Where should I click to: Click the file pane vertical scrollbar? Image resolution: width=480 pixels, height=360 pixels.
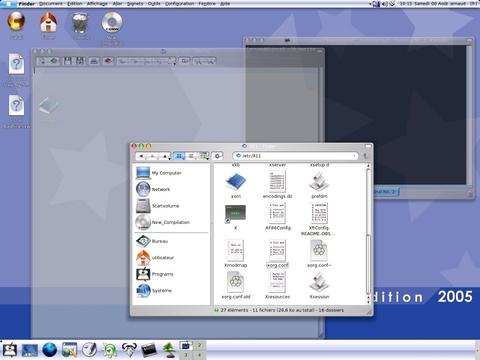point(368,233)
